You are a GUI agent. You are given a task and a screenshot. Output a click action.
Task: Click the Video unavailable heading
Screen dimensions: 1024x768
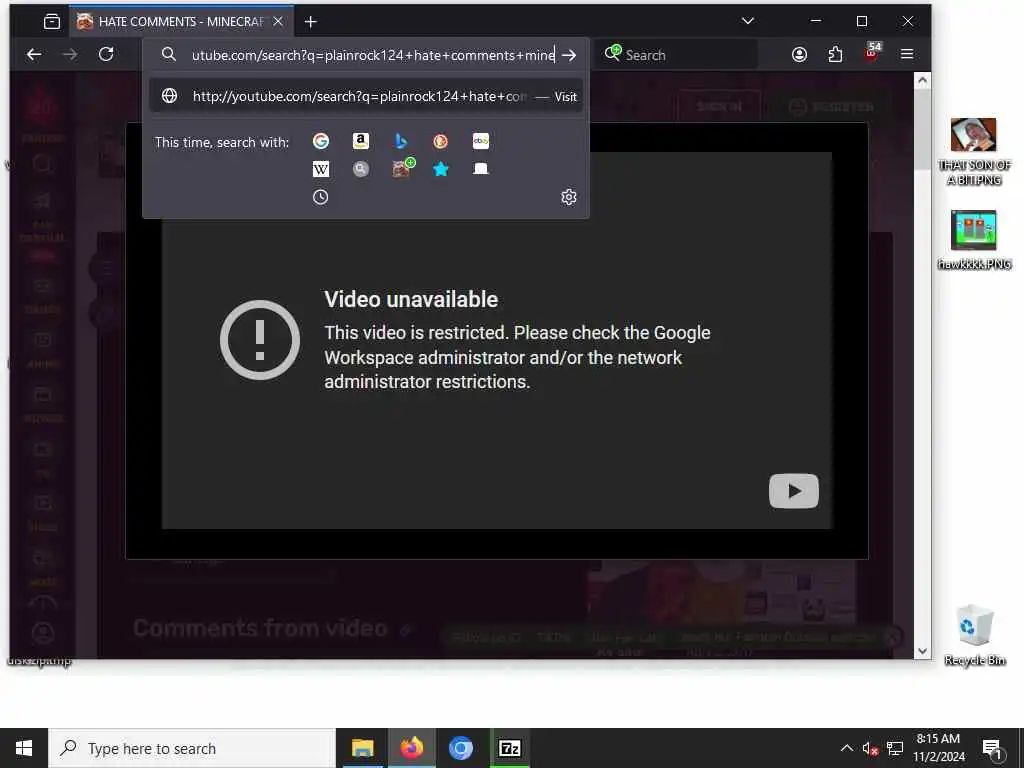(x=411, y=299)
